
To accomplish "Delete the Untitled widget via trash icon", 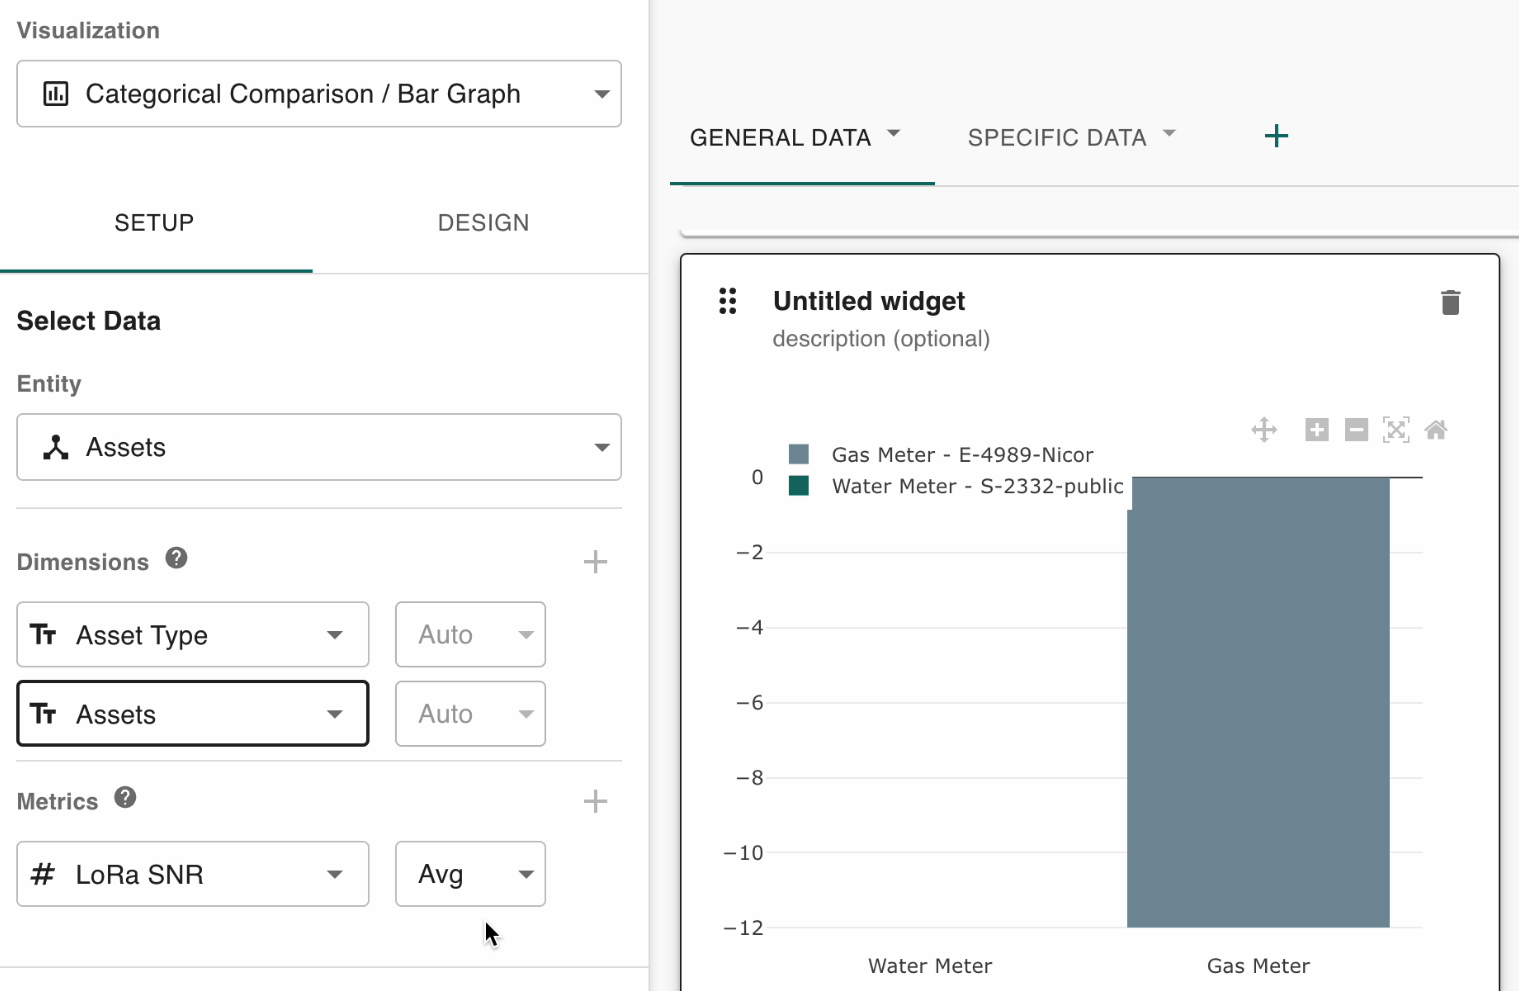I will 1450,302.
